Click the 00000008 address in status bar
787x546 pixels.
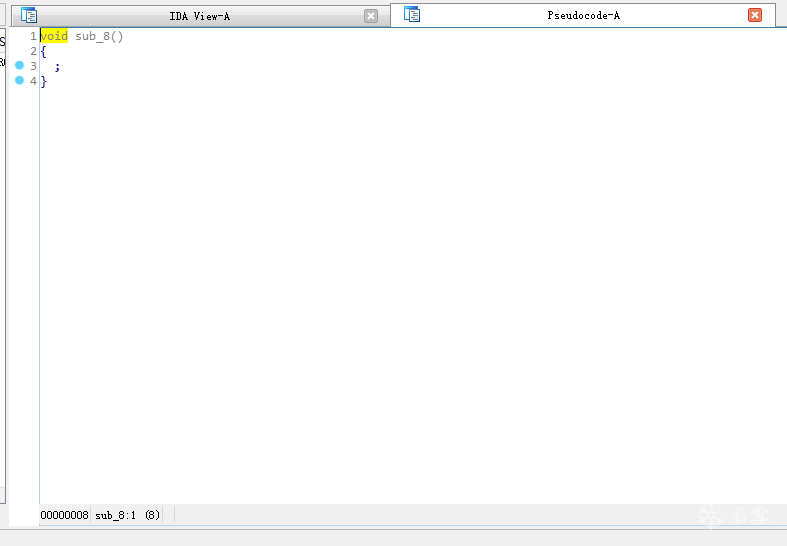click(x=64, y=515)
